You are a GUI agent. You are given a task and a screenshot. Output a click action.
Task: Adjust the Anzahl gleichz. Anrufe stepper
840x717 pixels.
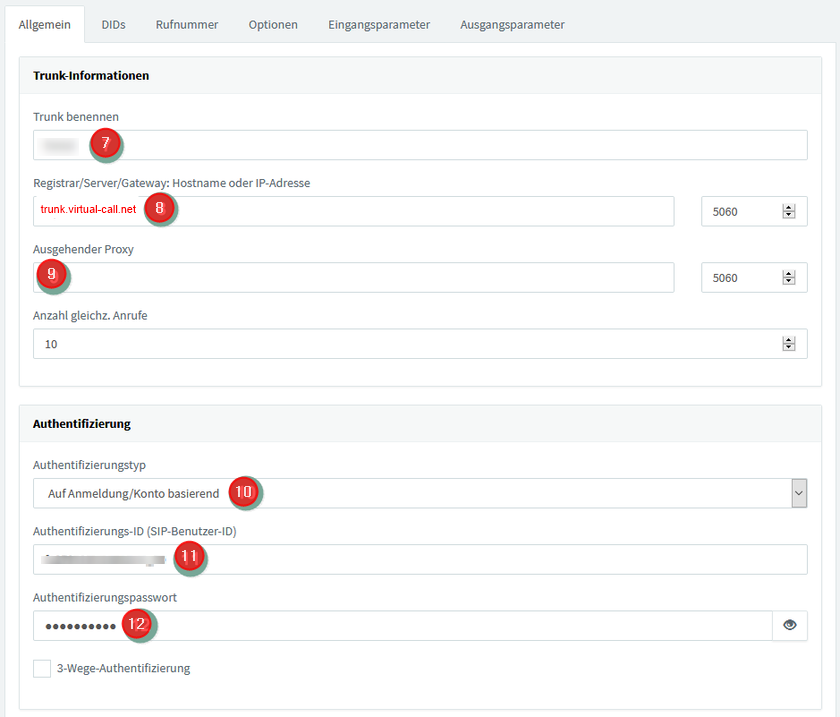789,343
